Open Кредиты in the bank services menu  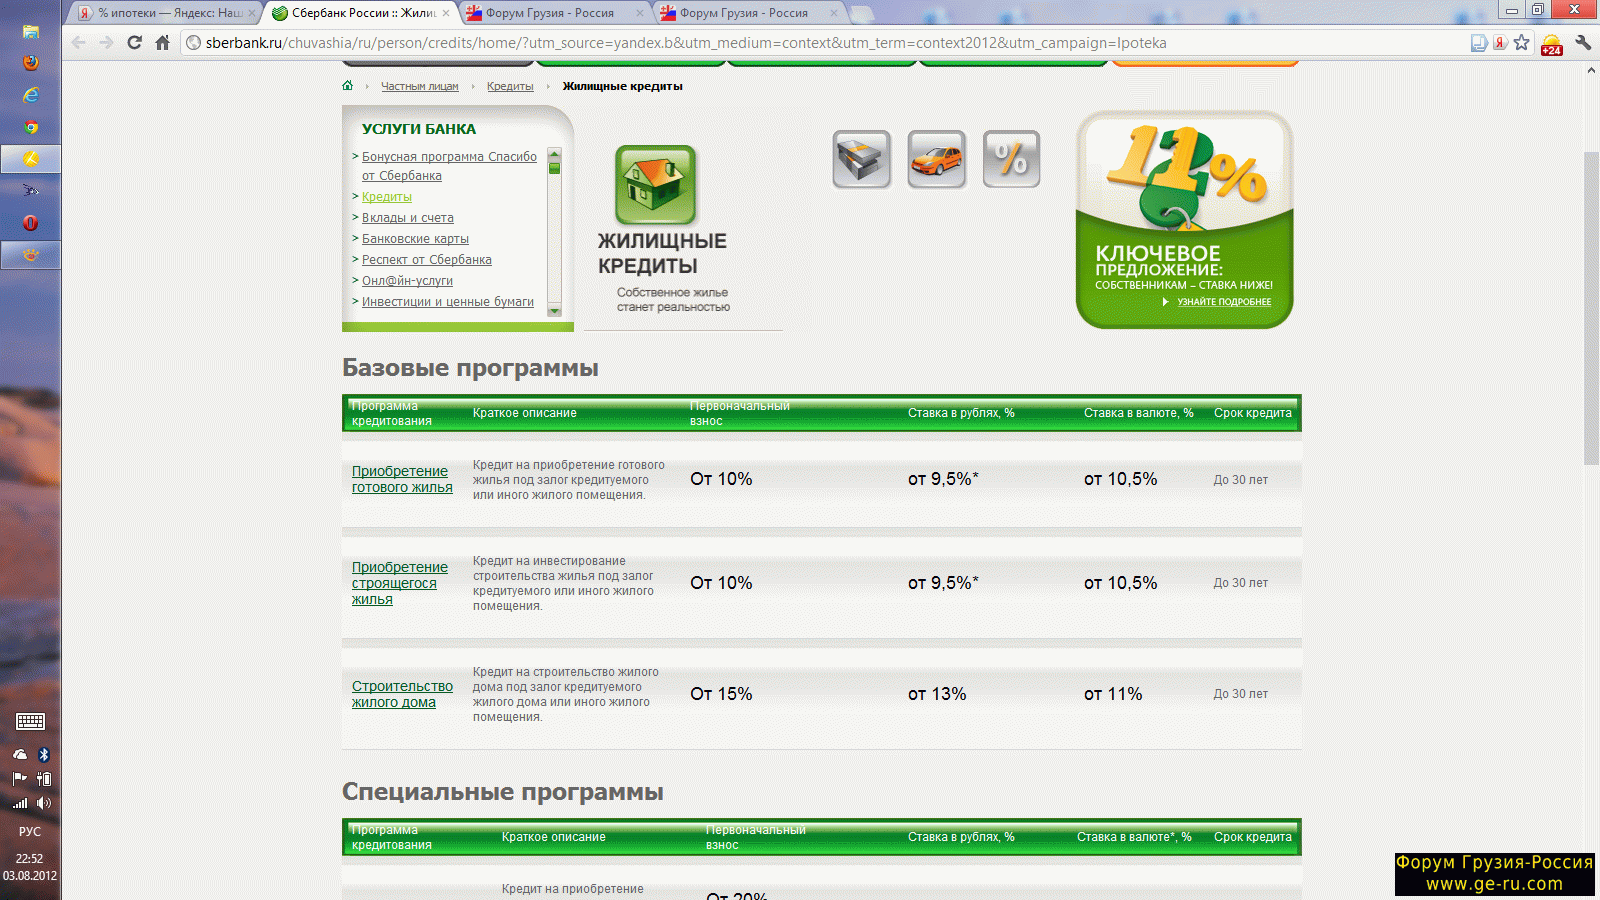387,197
